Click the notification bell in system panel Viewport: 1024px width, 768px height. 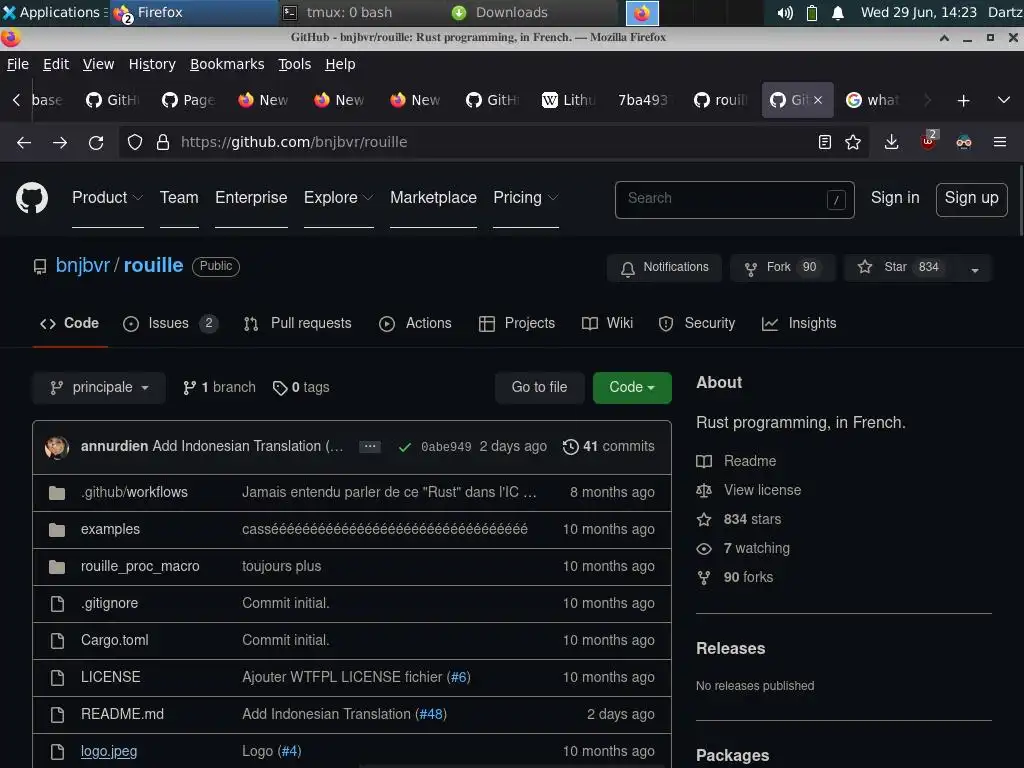(x=838, y=13)
